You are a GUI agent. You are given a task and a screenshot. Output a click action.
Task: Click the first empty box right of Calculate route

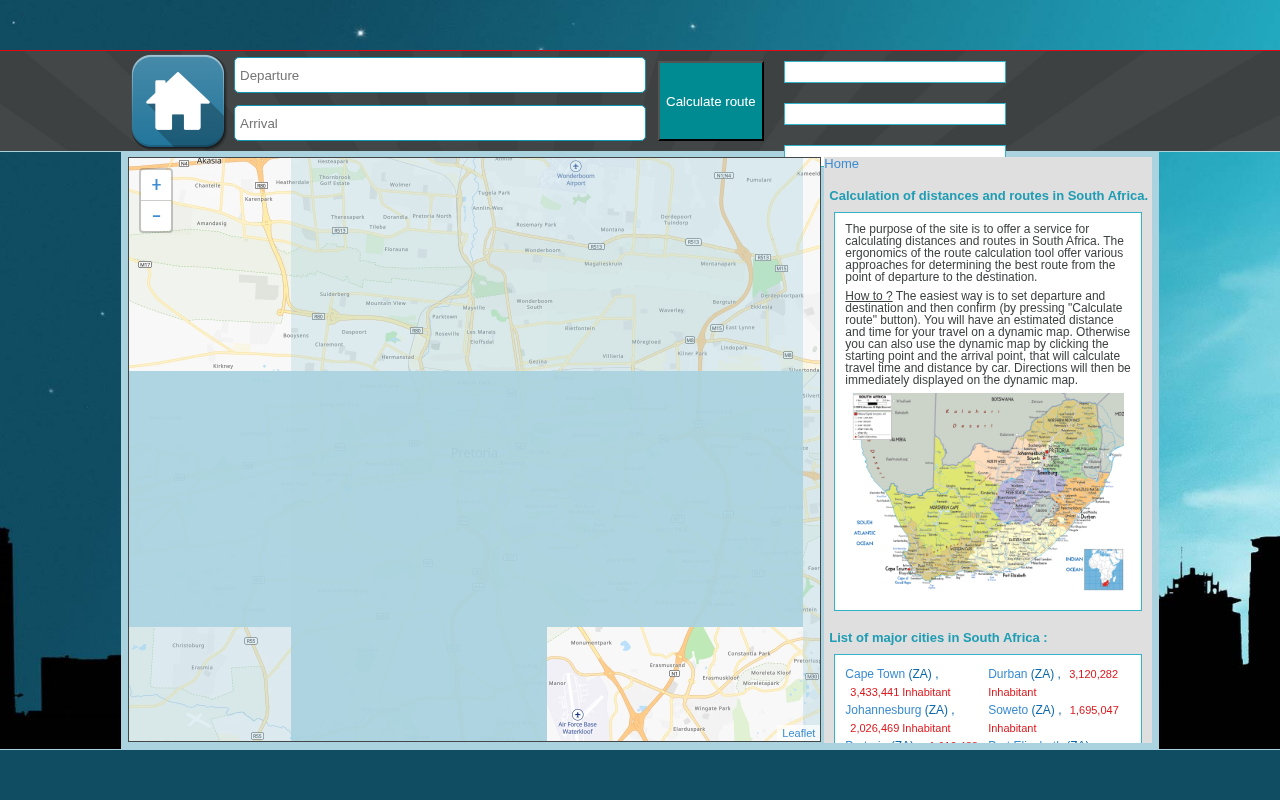point(895,72)
